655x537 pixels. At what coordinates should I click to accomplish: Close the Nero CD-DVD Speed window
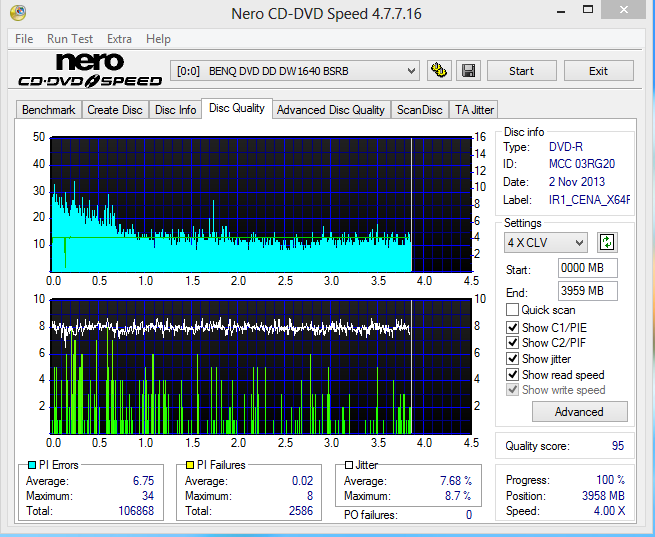point(624,10)
